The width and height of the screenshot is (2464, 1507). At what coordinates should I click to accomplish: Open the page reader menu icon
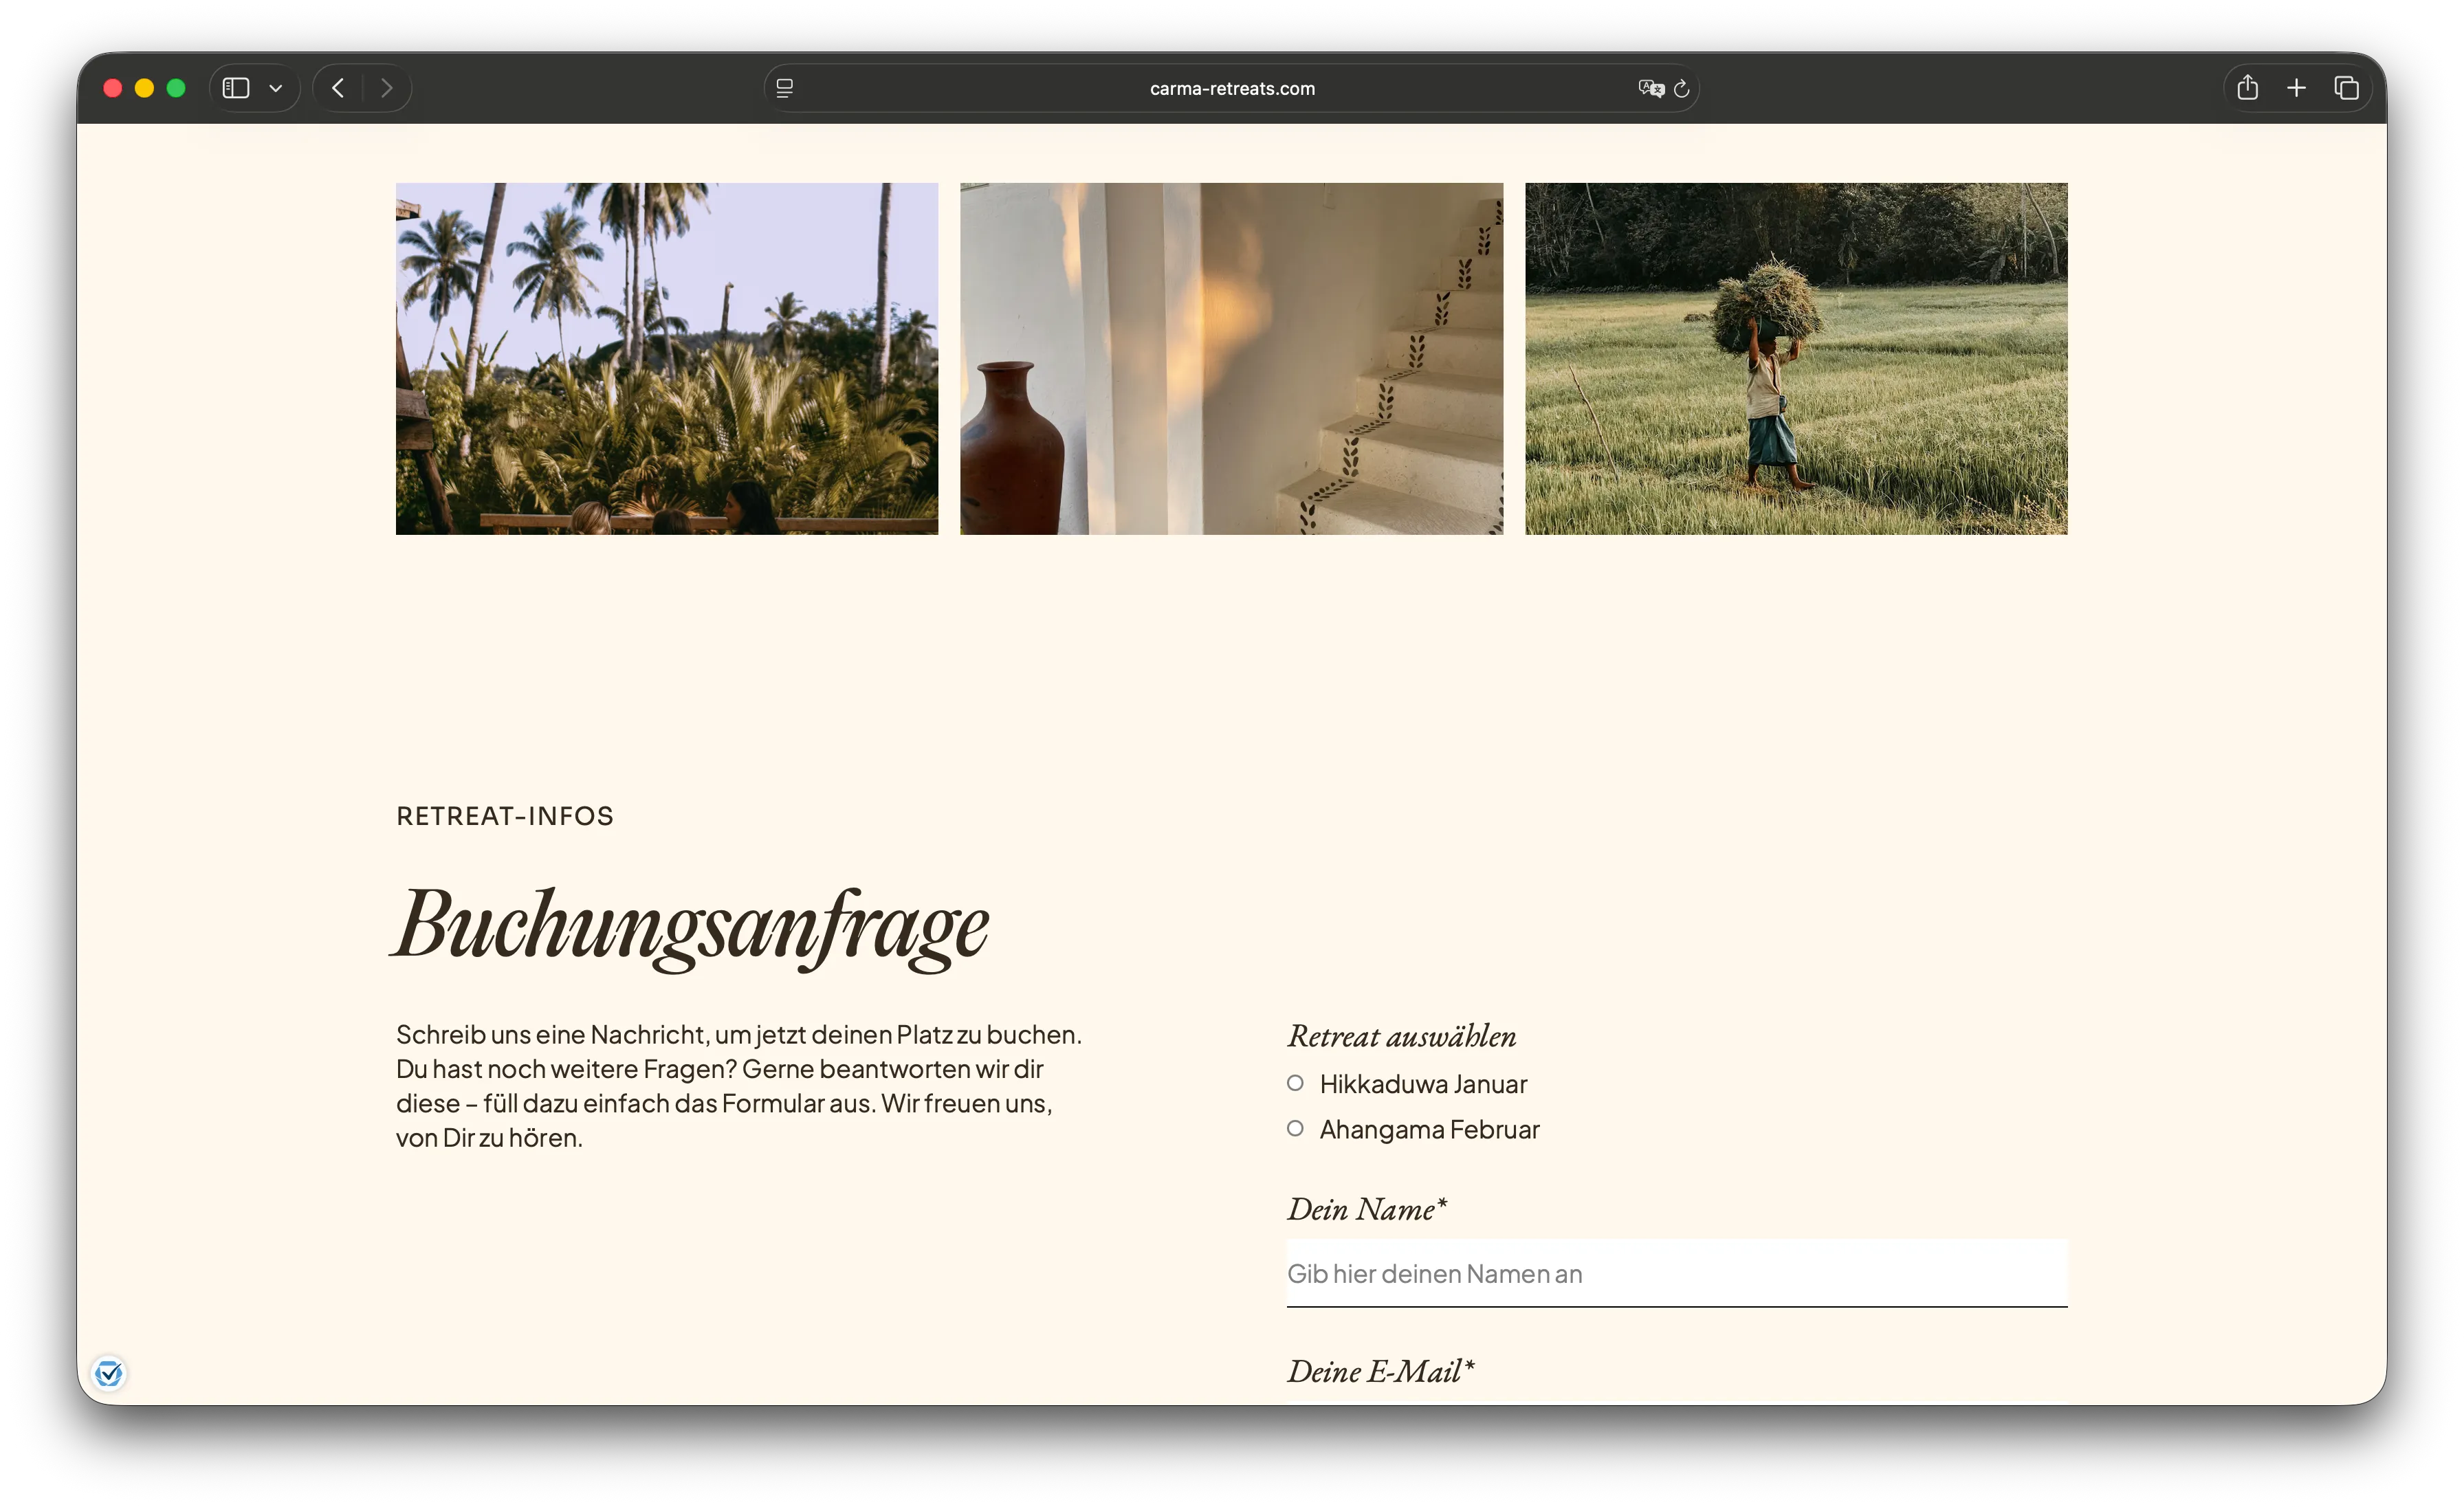click(785, 88)
